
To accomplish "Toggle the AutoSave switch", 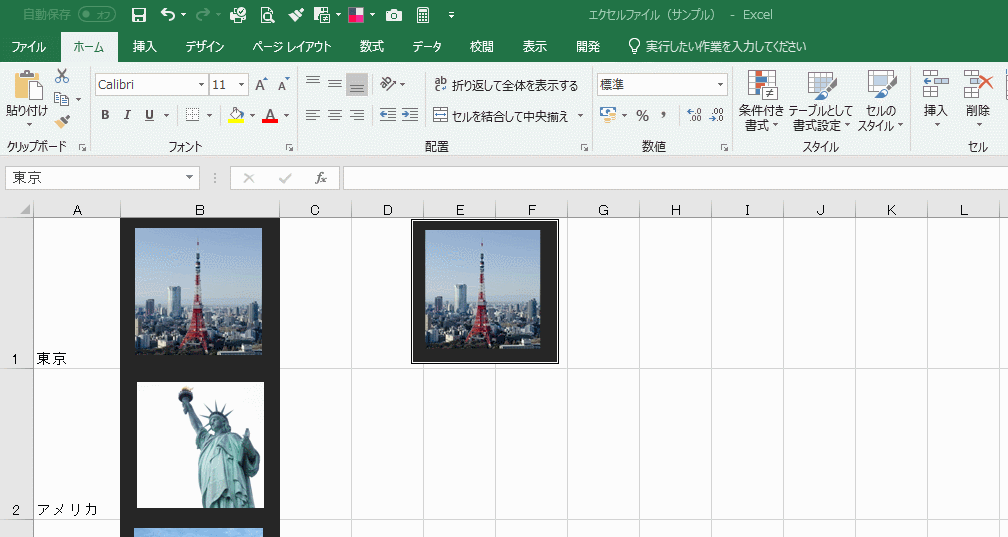I will (x=97, y=15).
